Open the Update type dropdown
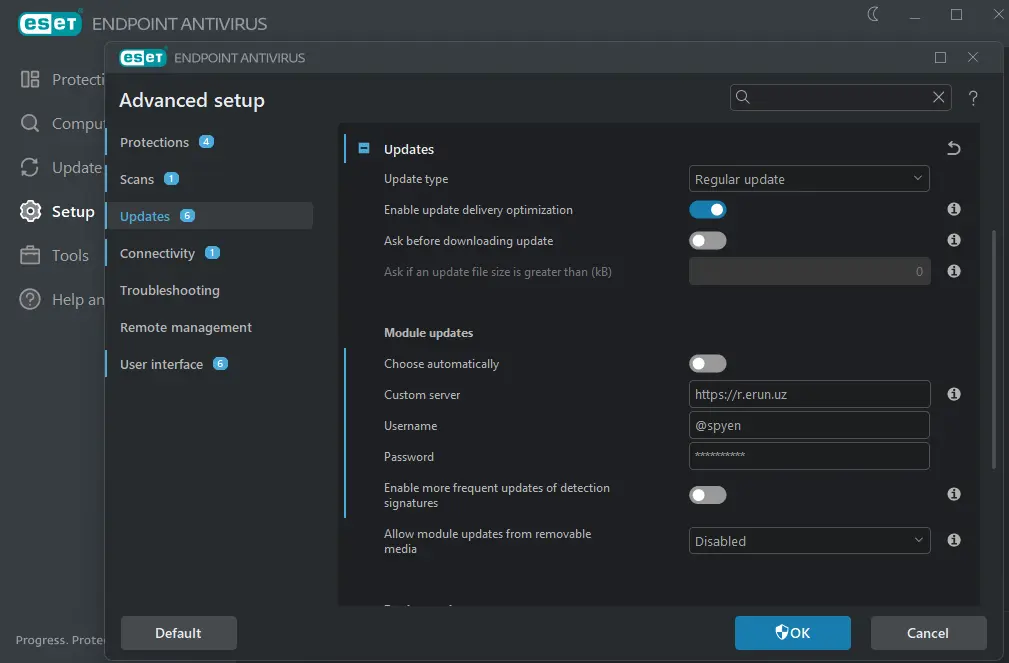 [x=809, y=179]
